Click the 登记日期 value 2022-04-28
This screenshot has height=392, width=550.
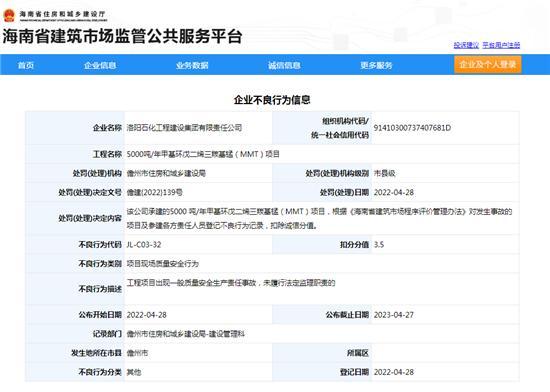[x=394, y=372]
